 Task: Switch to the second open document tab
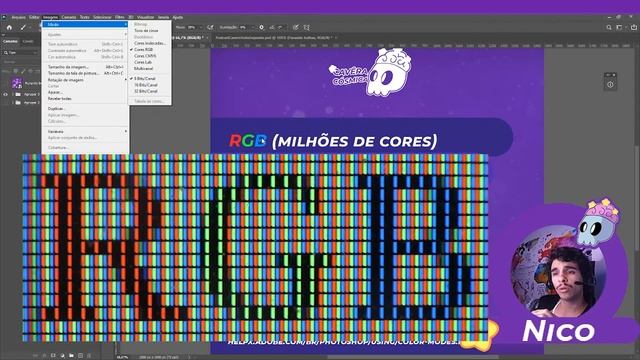click(x=274, y=38)
